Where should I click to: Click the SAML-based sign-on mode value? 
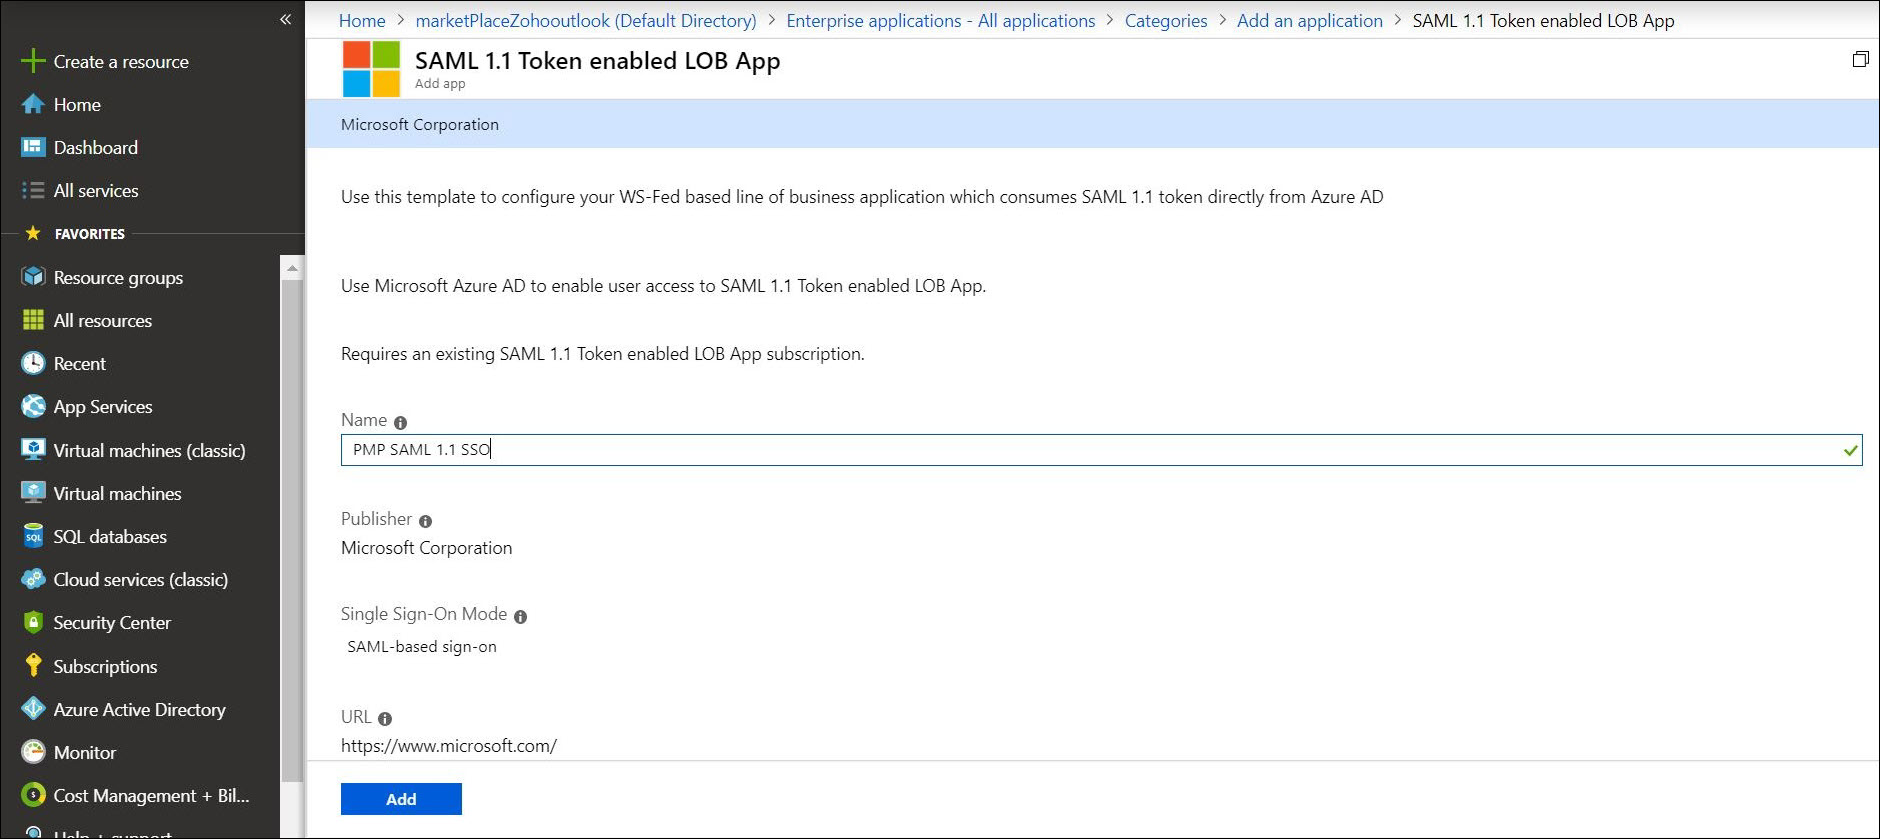422,647
